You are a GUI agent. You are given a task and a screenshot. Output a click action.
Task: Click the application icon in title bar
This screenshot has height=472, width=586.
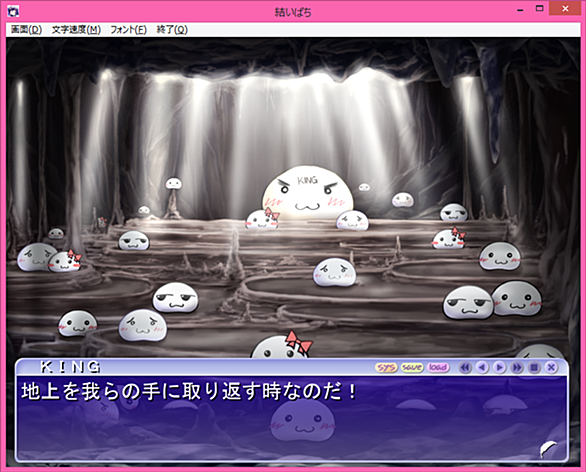click(x=13, y=11)
